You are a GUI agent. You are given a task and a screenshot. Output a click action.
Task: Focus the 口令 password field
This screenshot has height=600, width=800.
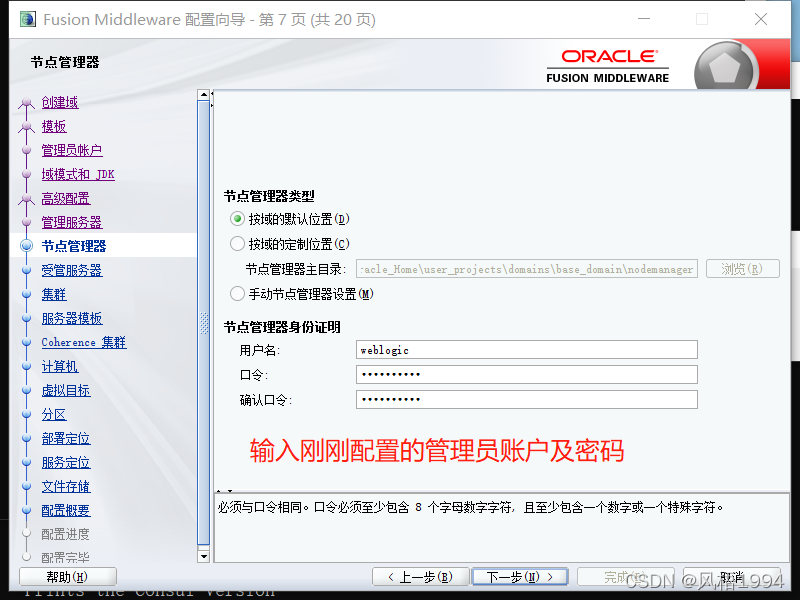[x=527, y=374]
